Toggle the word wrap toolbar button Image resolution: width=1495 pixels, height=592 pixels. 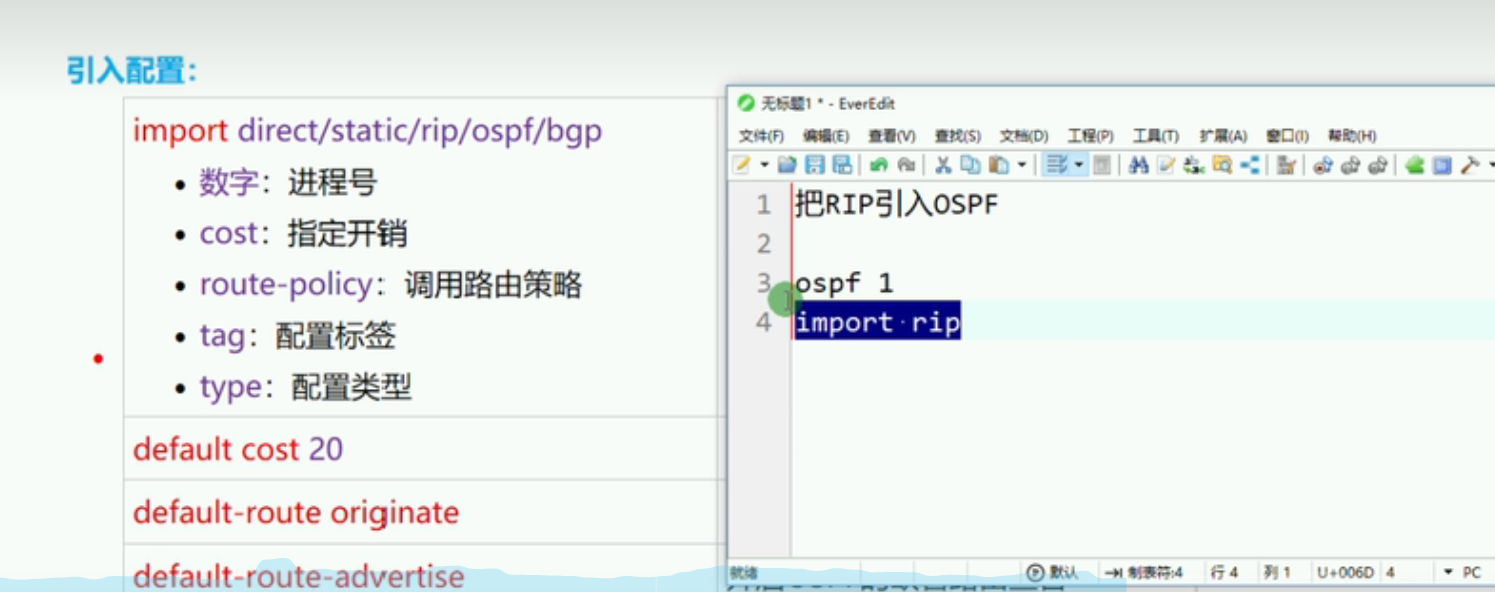pos(1055,165)
